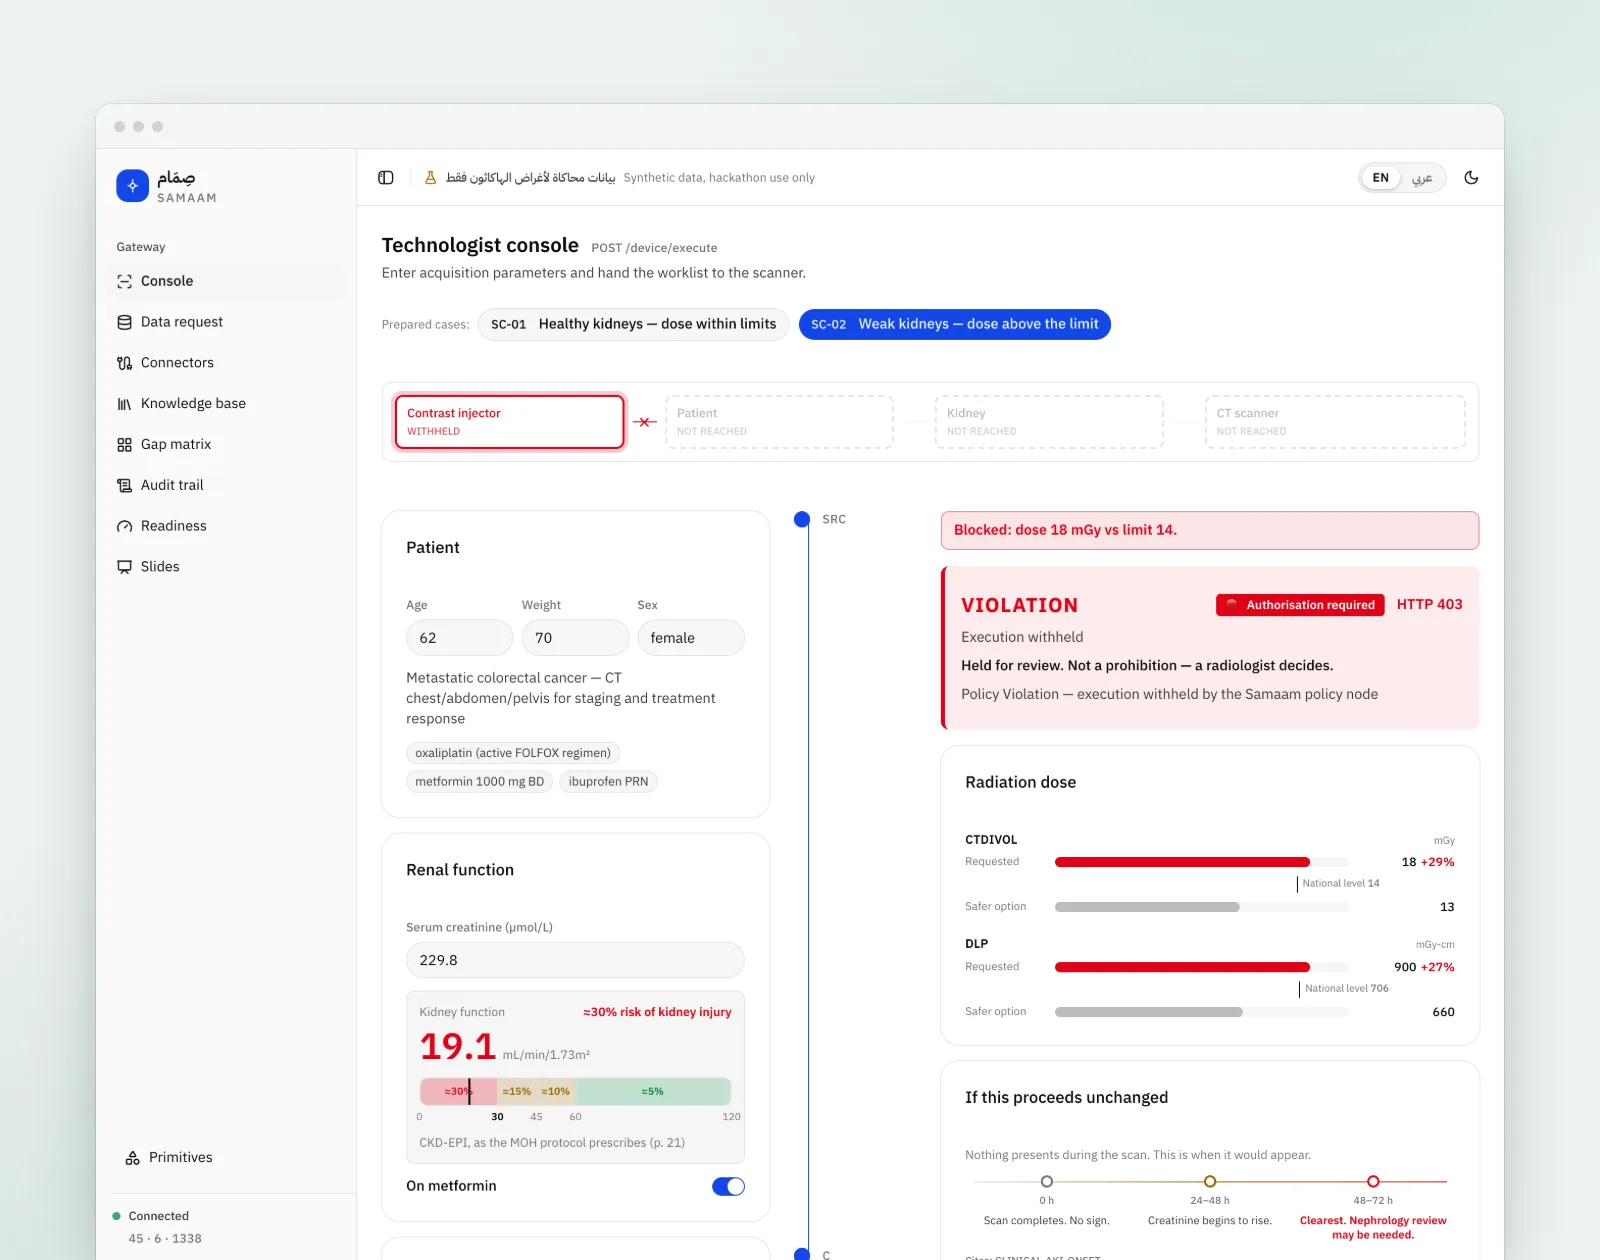
Task: Switch to dark mode moon icon
Action: (x=1471, y=178)
